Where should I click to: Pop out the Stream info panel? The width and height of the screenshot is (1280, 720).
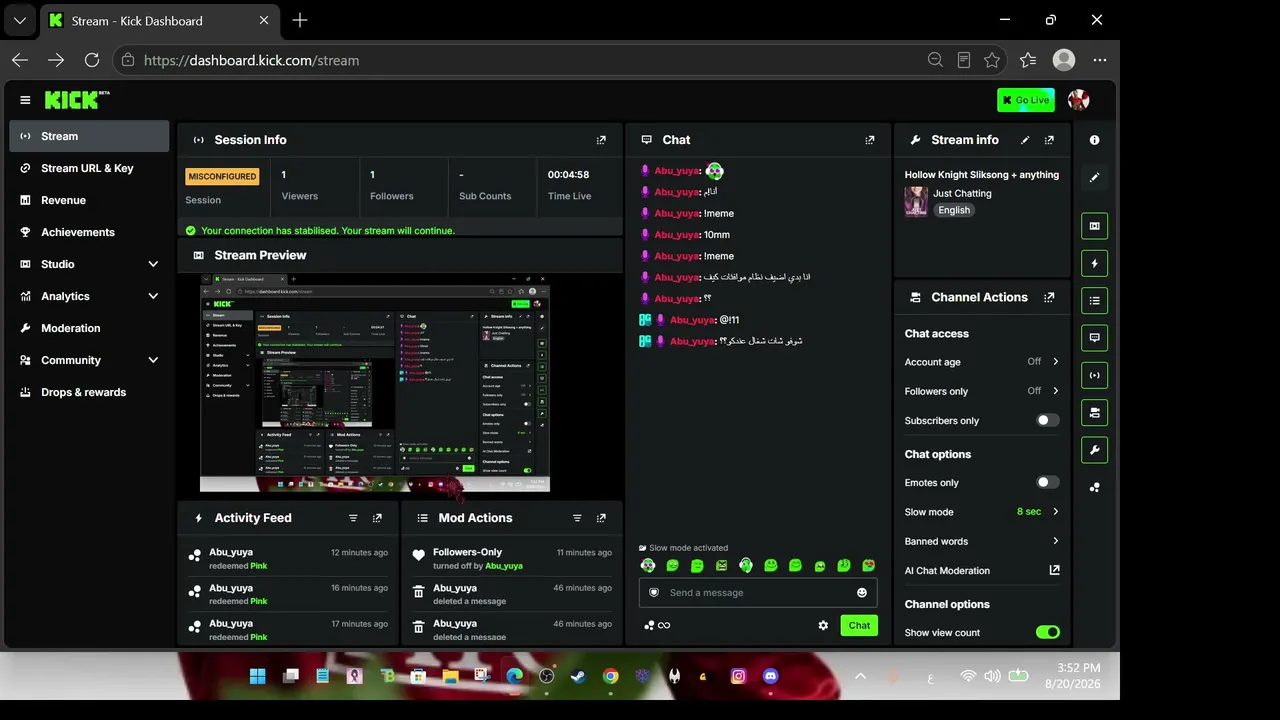tap(1049, 140)
